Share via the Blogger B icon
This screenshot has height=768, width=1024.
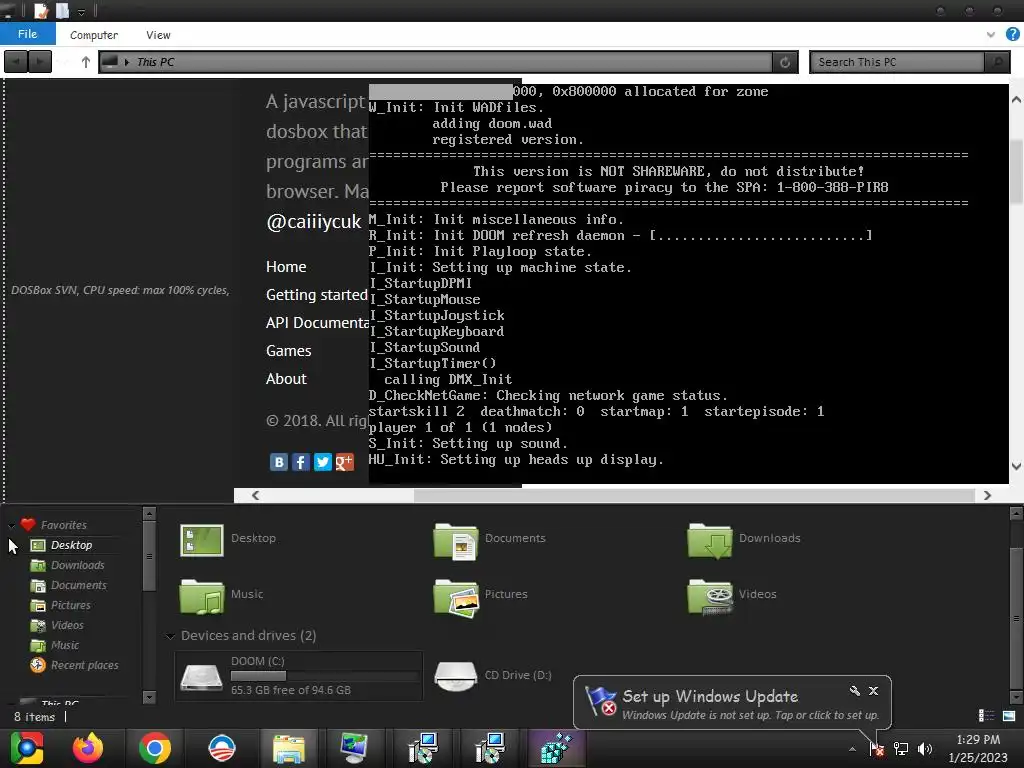(279, 462)
